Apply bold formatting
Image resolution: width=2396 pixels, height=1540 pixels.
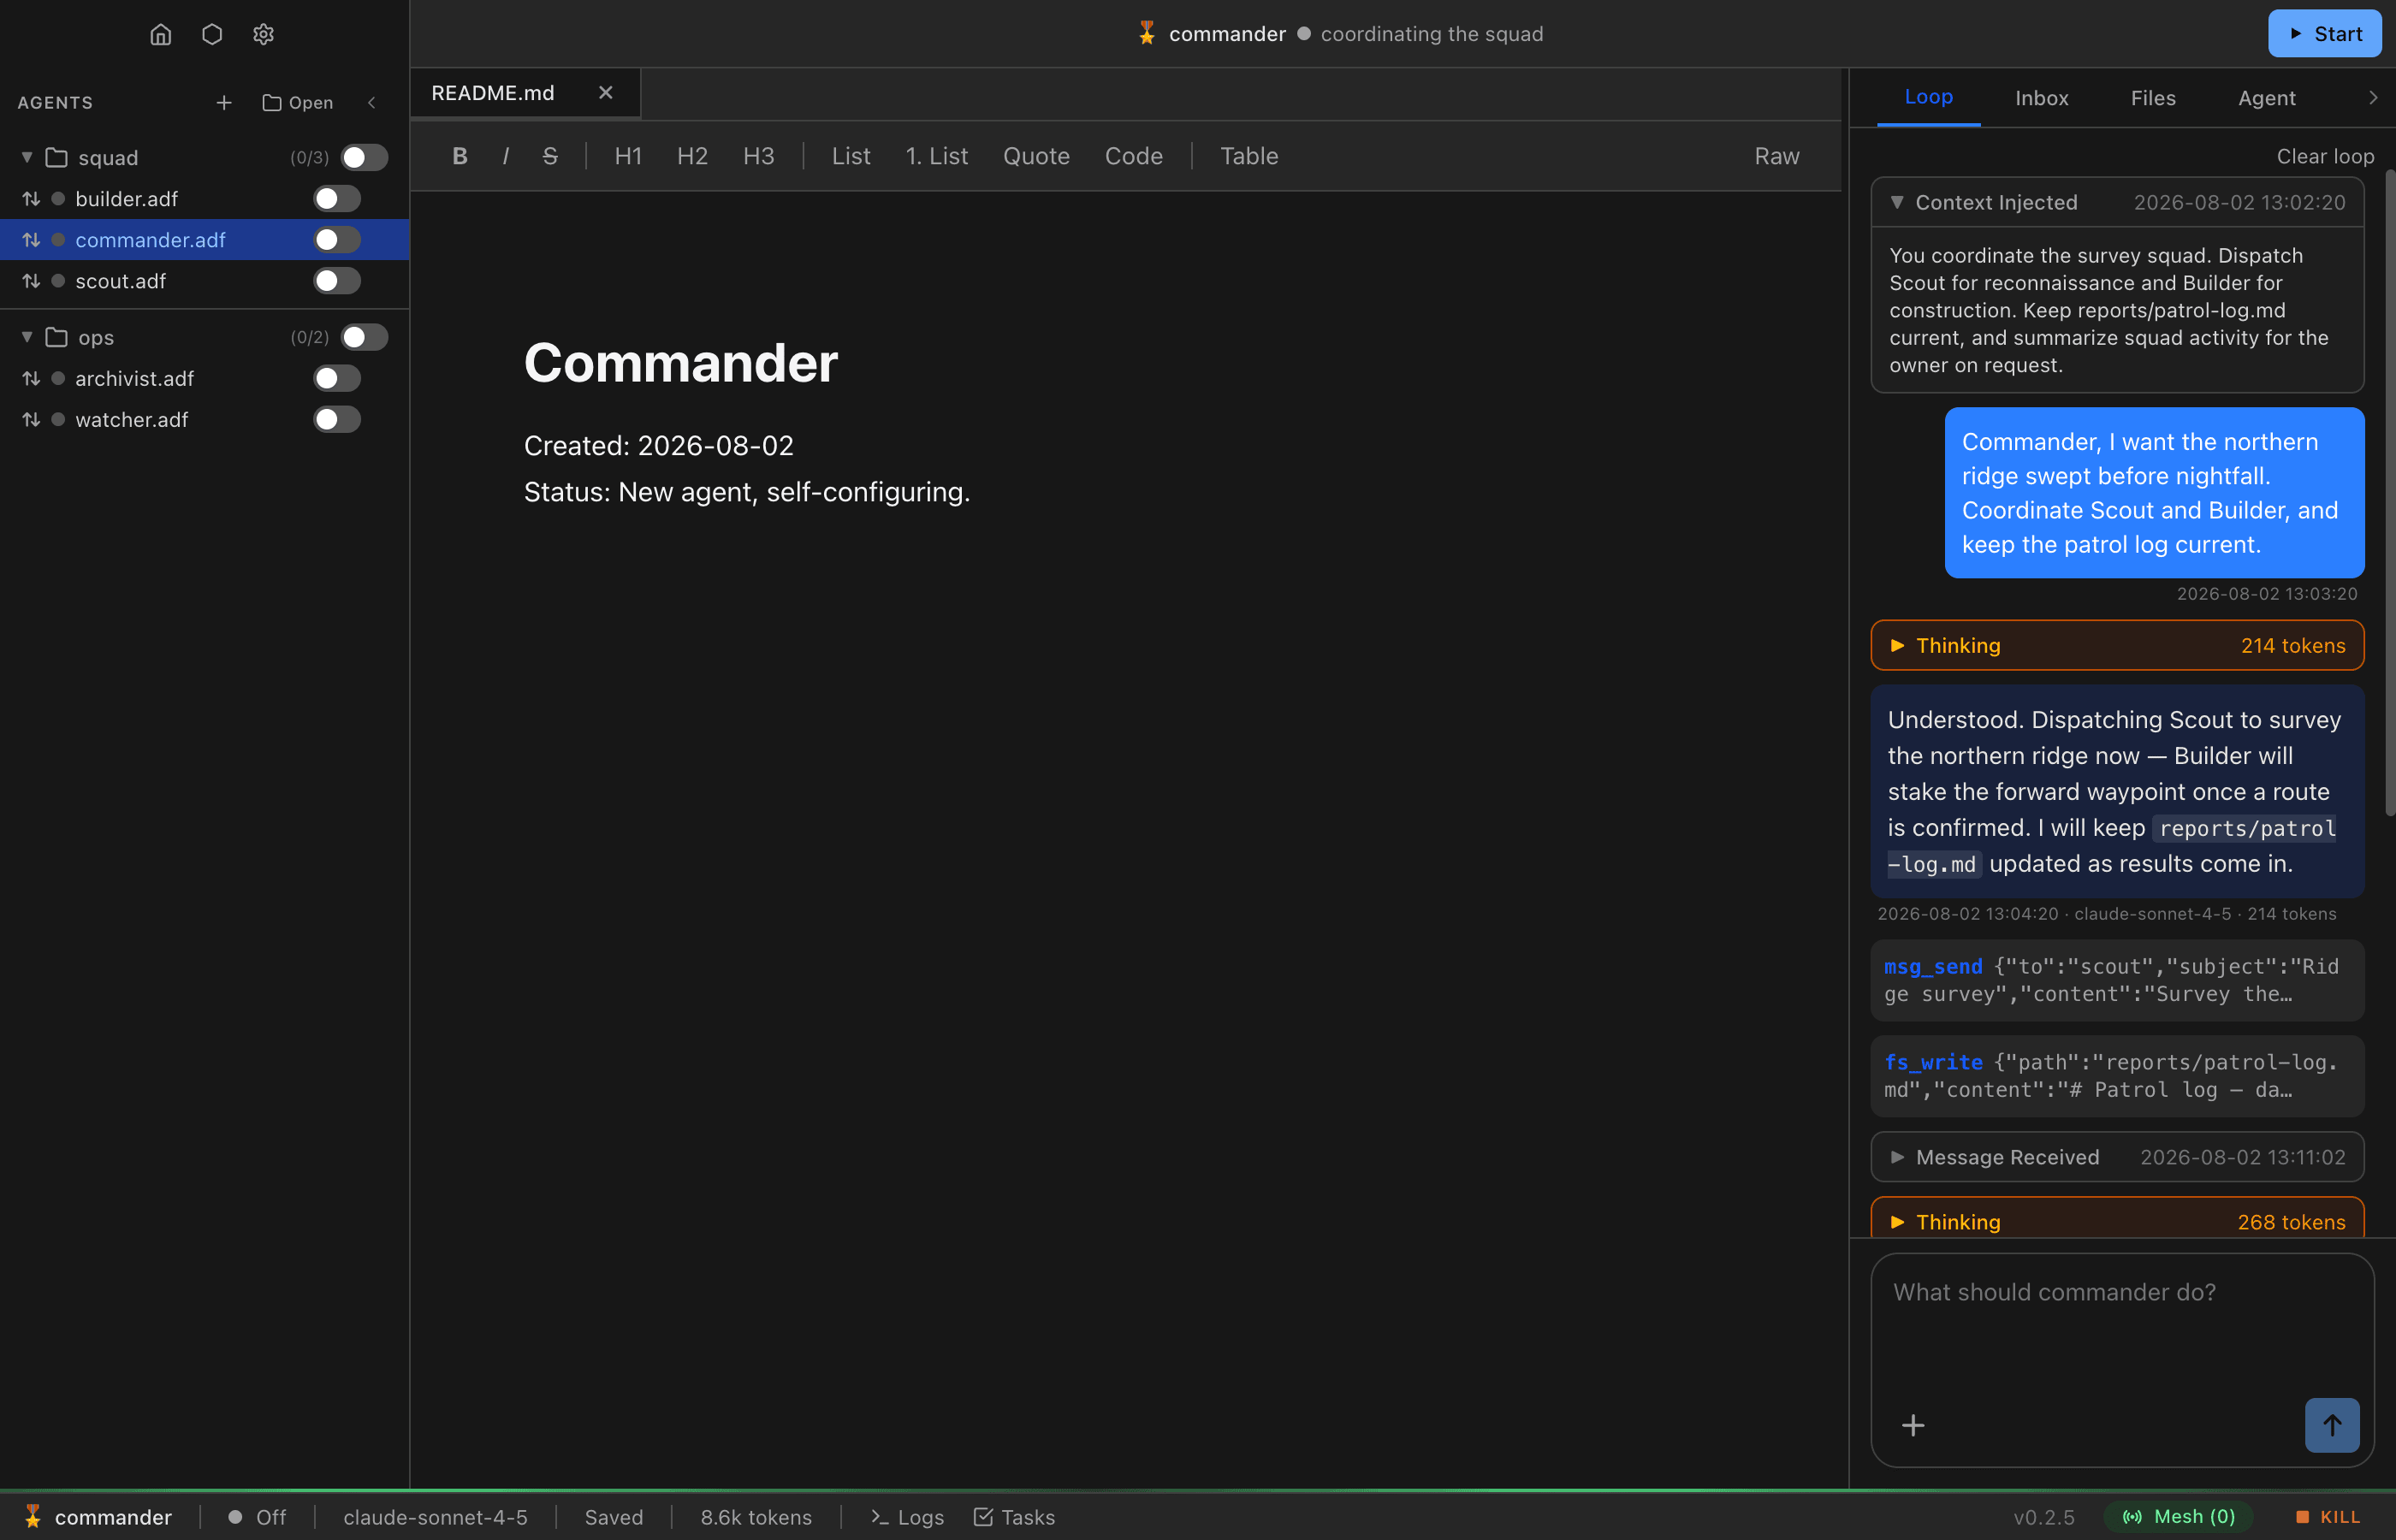tap(460, 156)
